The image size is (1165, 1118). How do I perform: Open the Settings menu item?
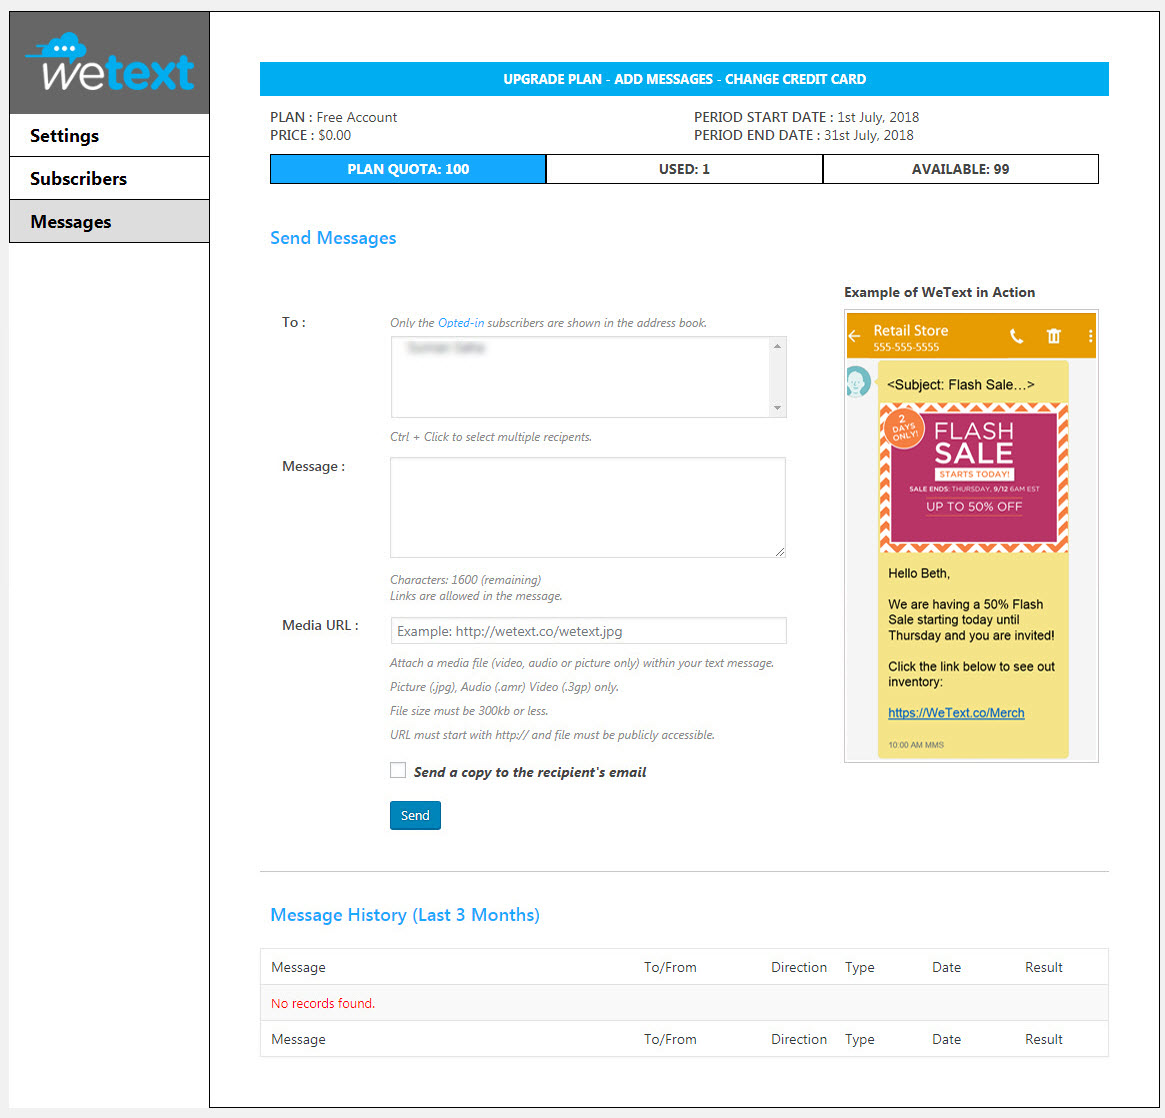point(109,135)
